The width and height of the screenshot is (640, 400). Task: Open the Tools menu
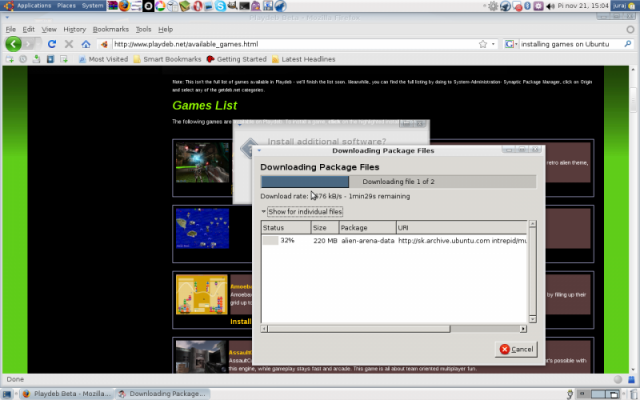[143, 29]
